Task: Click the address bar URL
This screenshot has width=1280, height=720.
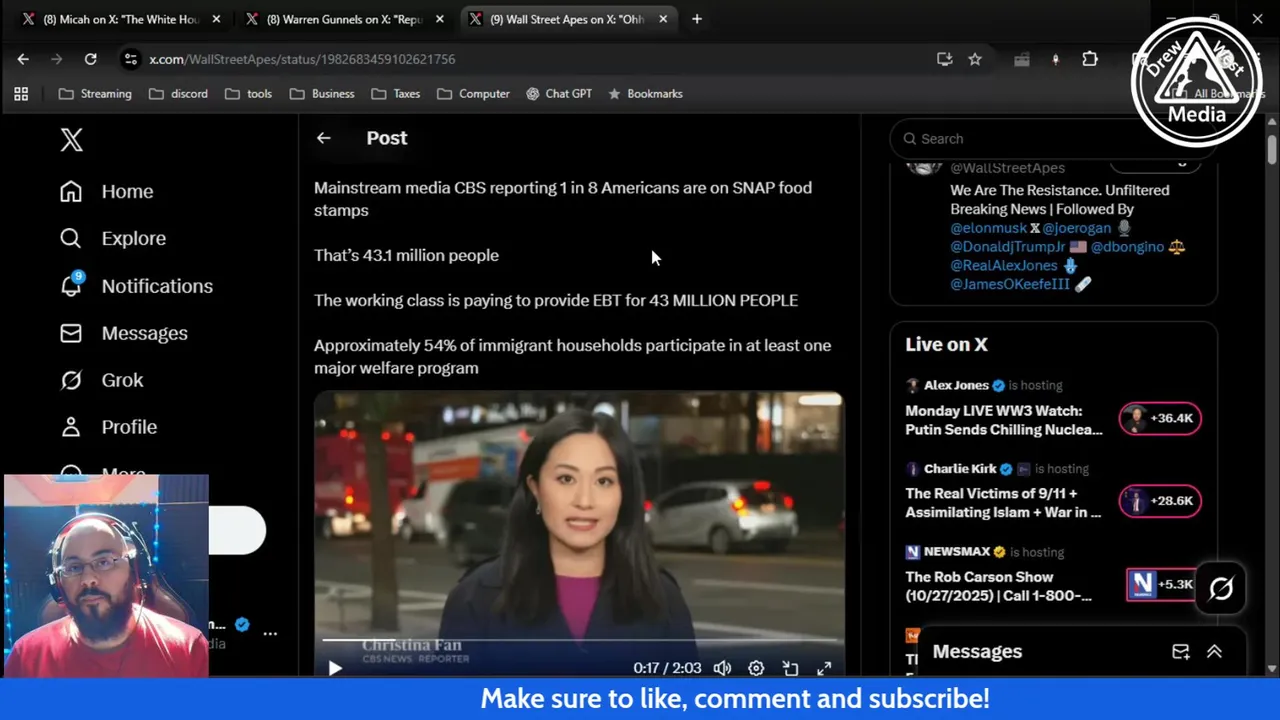Action: coord(302,59)
